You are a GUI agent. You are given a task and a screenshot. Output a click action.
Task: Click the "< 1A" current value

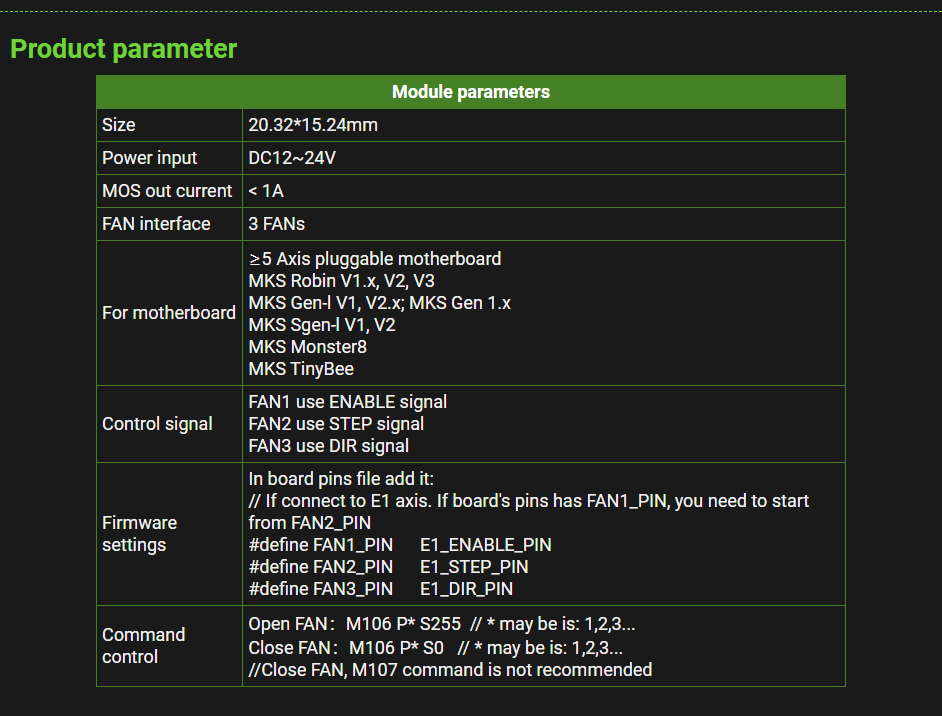266,191
